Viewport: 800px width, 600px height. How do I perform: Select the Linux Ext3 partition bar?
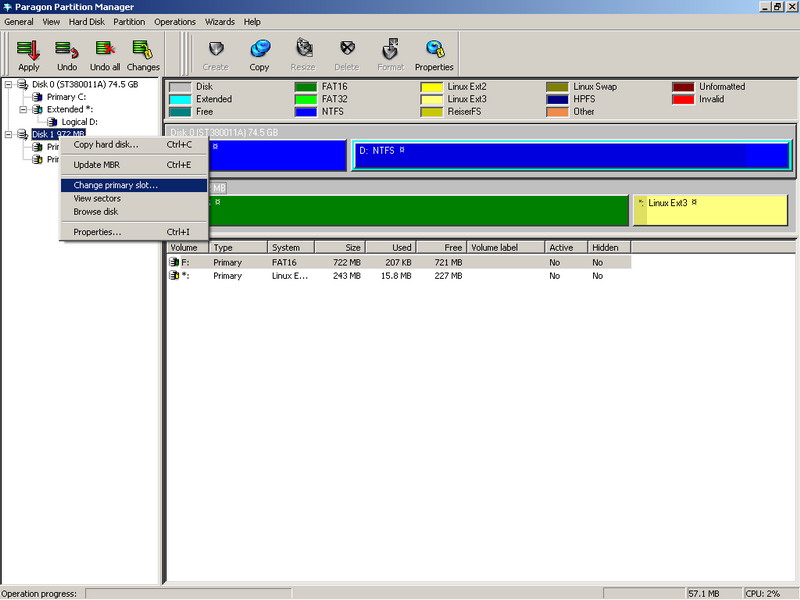[710, 210]
